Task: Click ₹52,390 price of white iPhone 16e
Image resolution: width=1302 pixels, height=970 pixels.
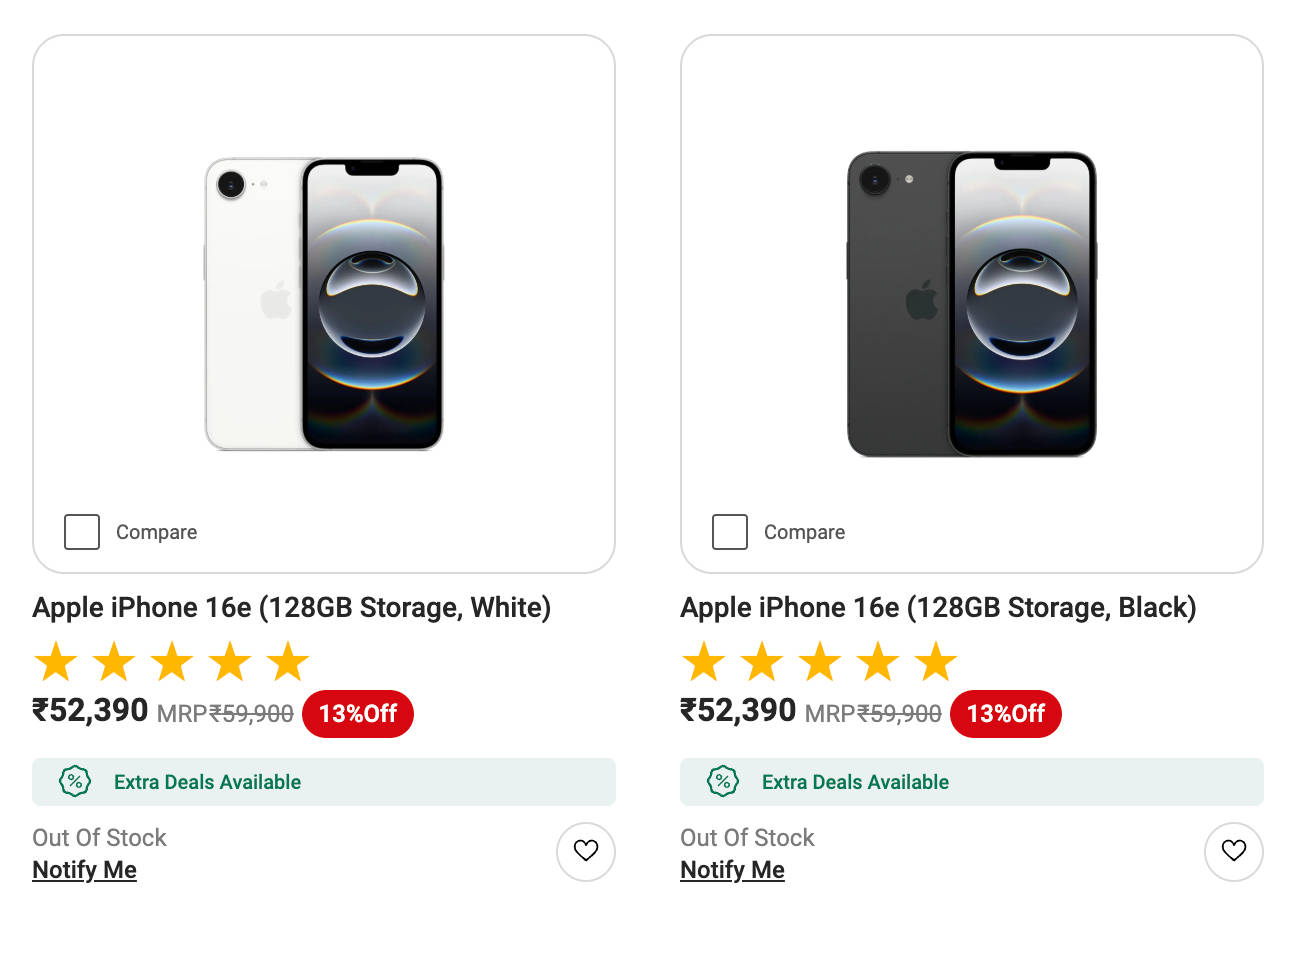Action: pos(91,711)
